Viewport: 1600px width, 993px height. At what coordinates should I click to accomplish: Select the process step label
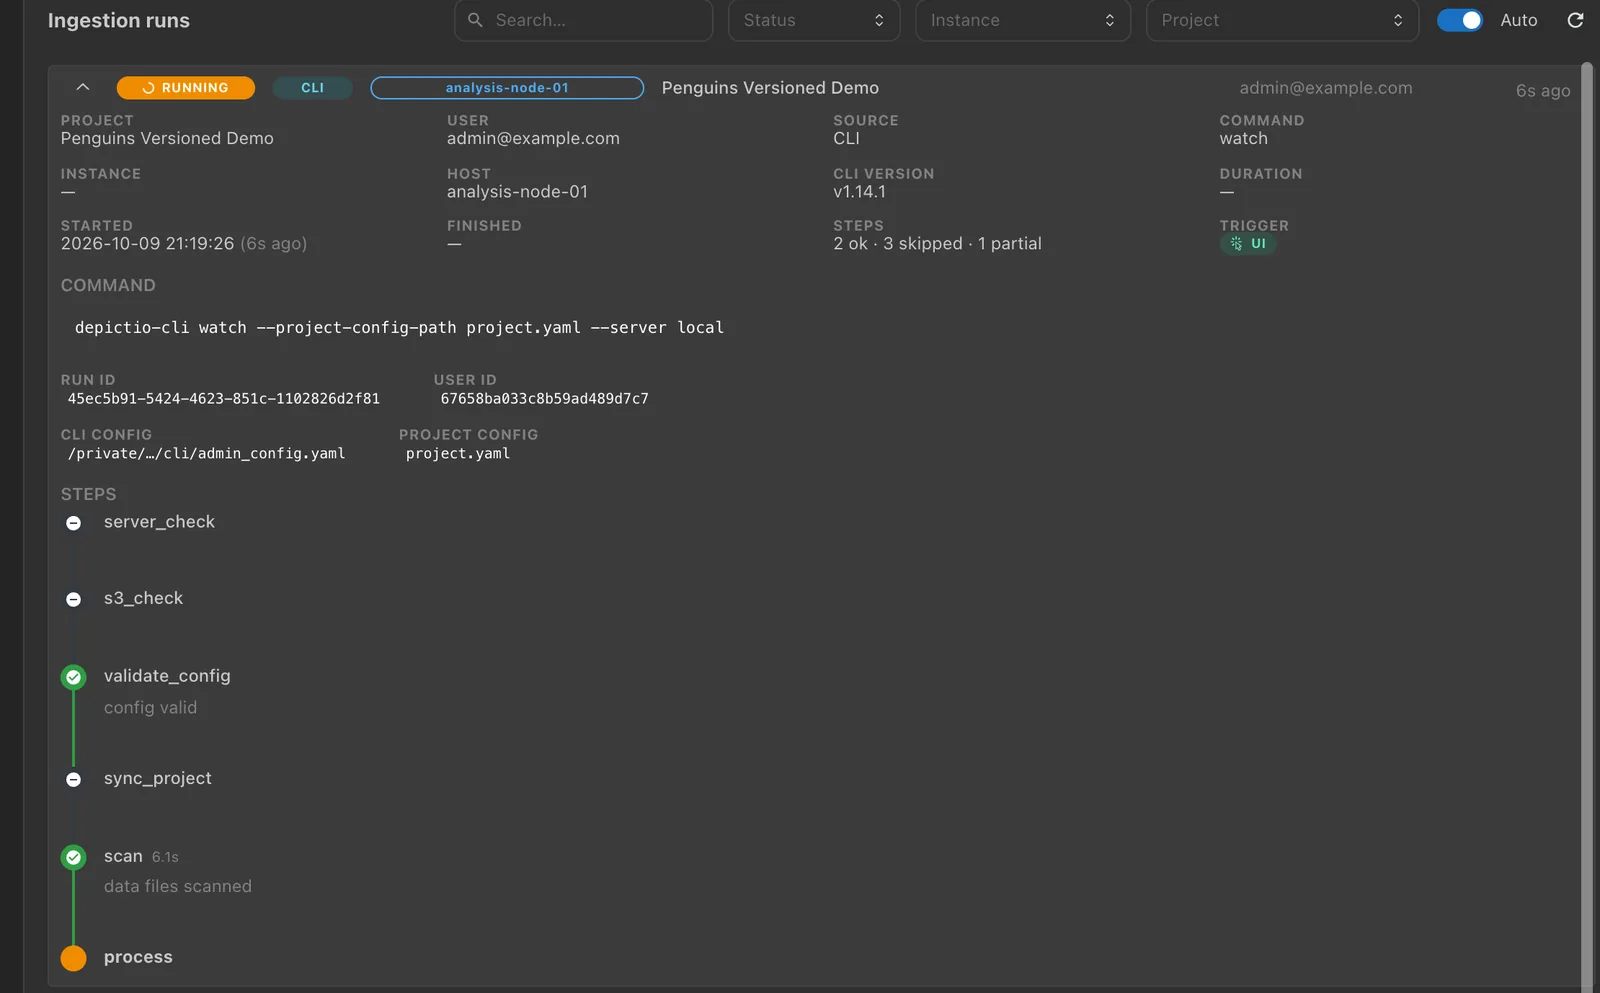point(138,957)
